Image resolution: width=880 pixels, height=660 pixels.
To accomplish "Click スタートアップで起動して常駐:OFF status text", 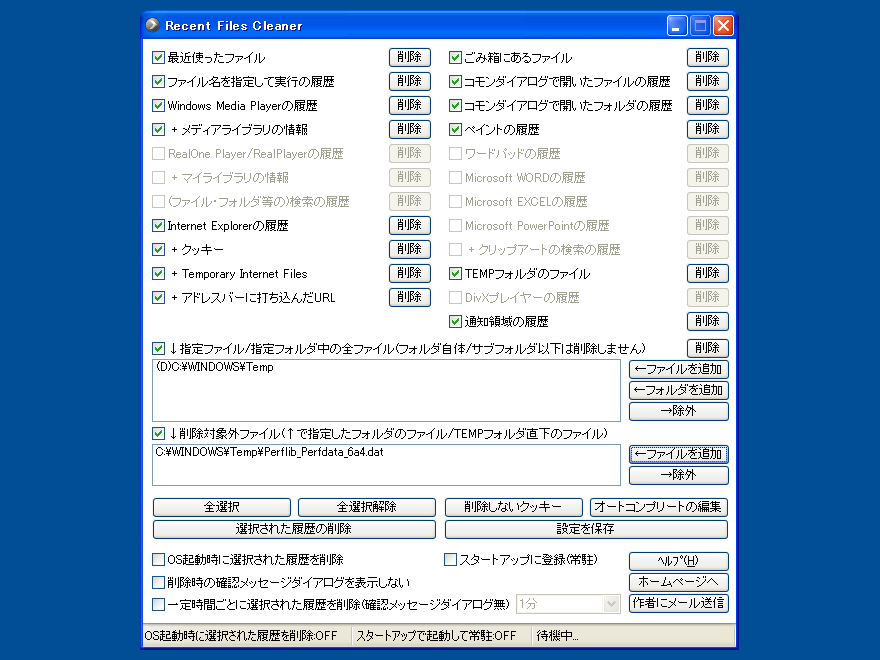I will tap(436, 636).
